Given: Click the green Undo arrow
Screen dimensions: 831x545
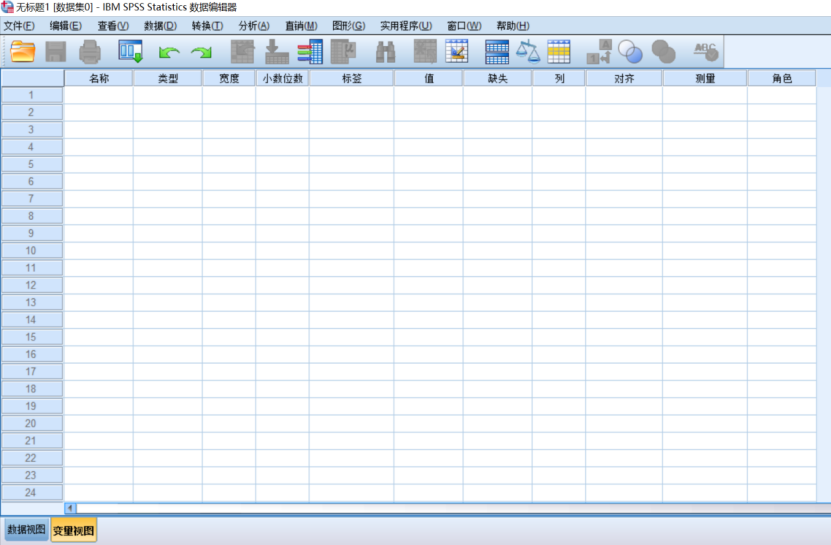Looking at the screenshot, I should pos(169,52).
